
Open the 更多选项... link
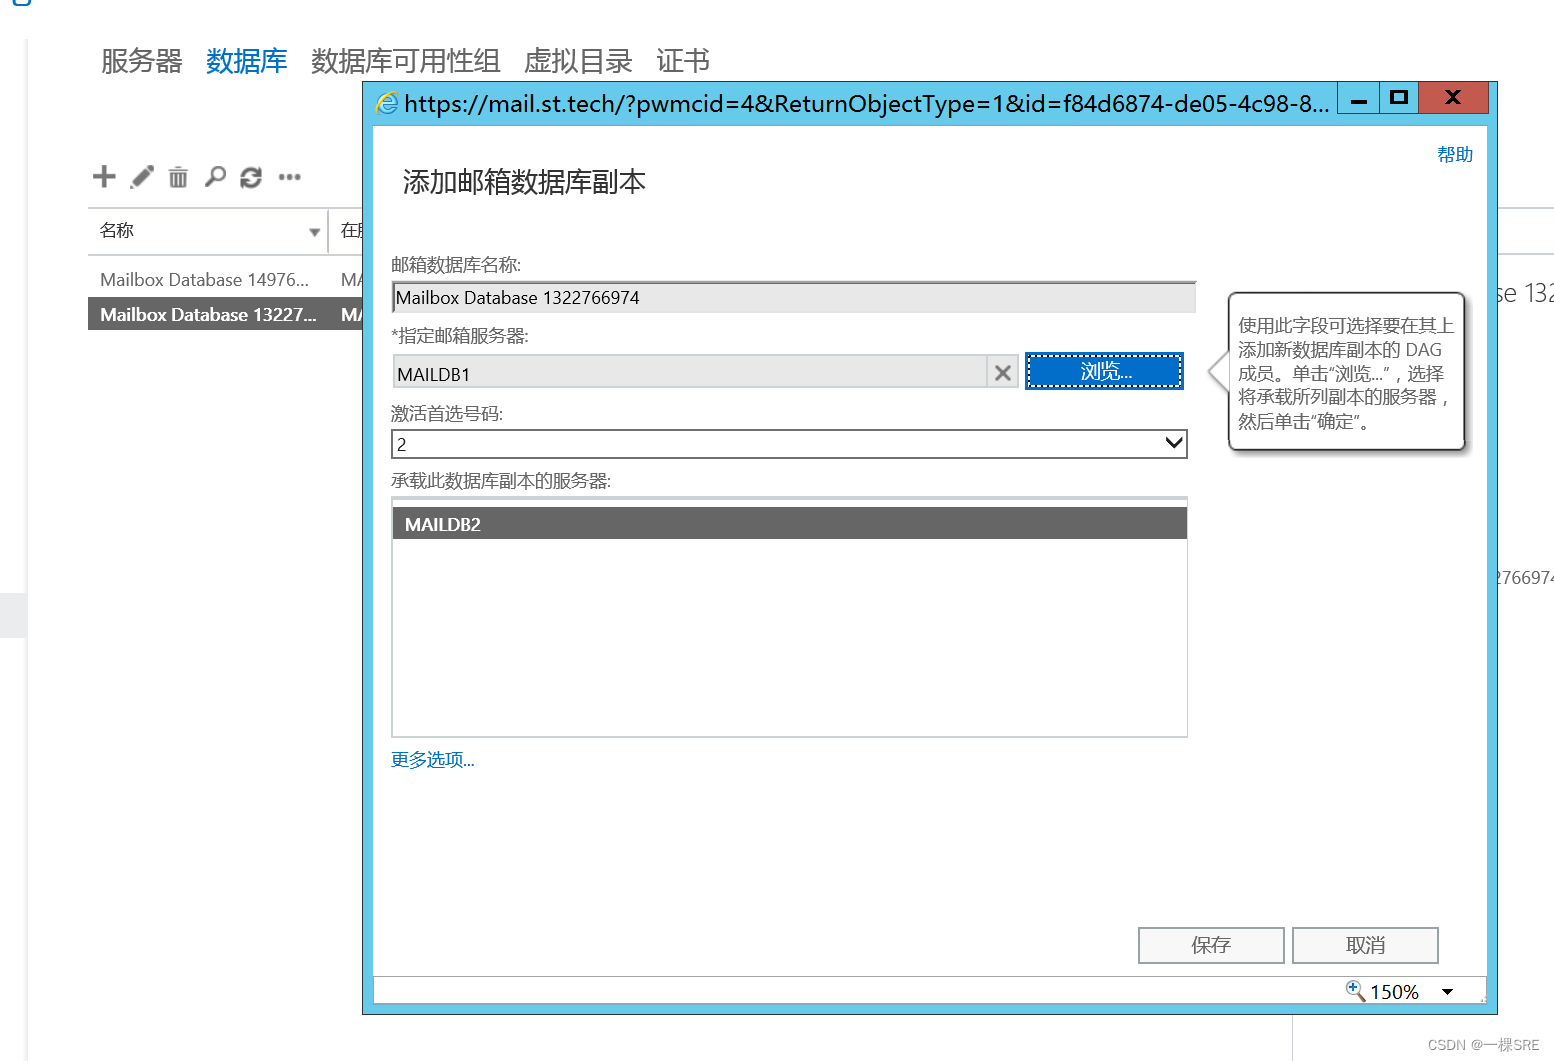click(433, 760)
